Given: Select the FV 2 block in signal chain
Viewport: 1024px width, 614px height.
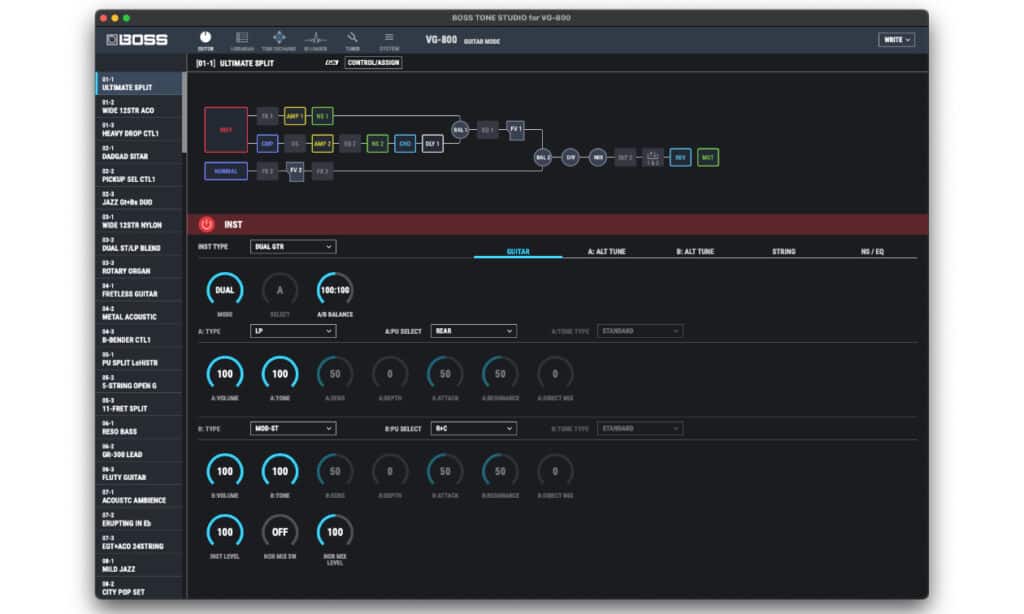Looking at the screenshot, I should click(x=295, y=171).
